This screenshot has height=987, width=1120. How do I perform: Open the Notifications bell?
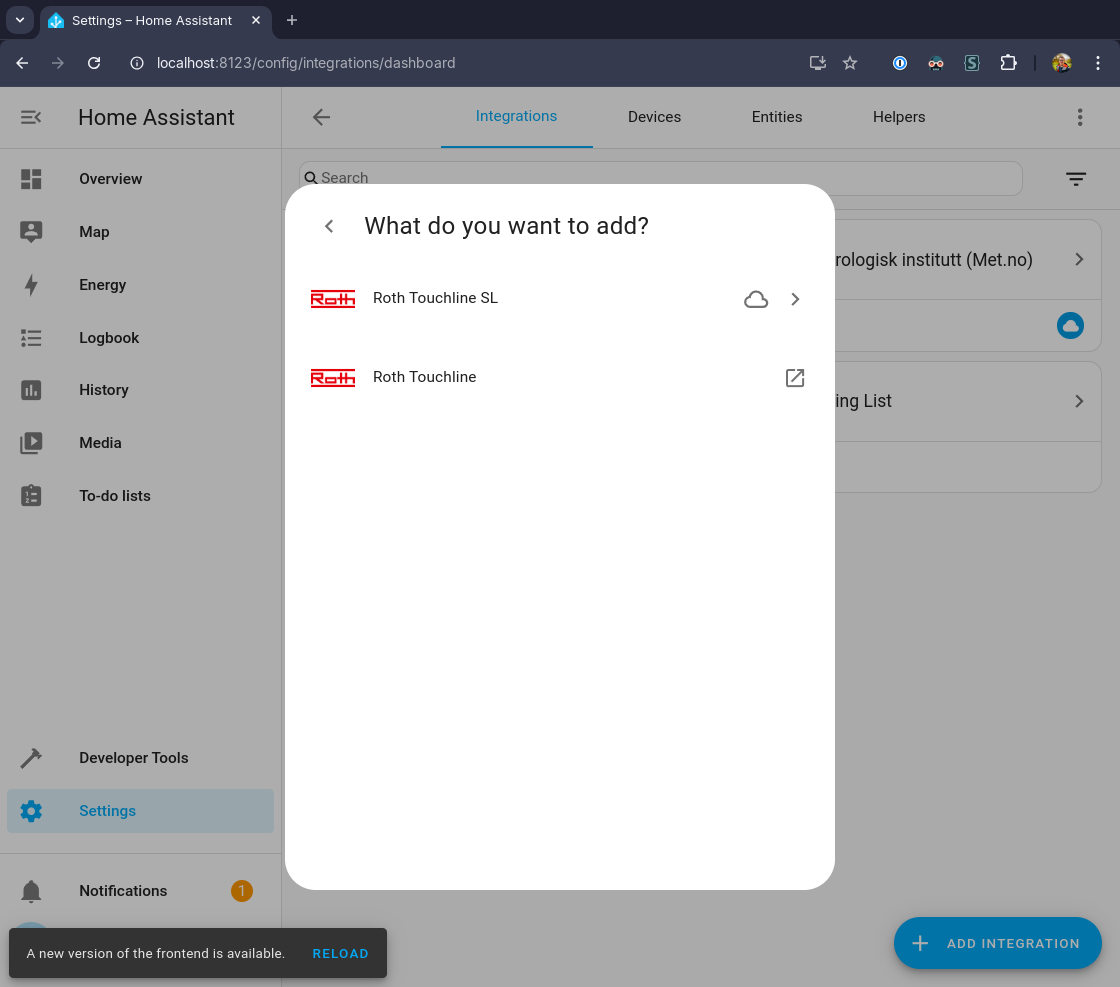(31, 891)
